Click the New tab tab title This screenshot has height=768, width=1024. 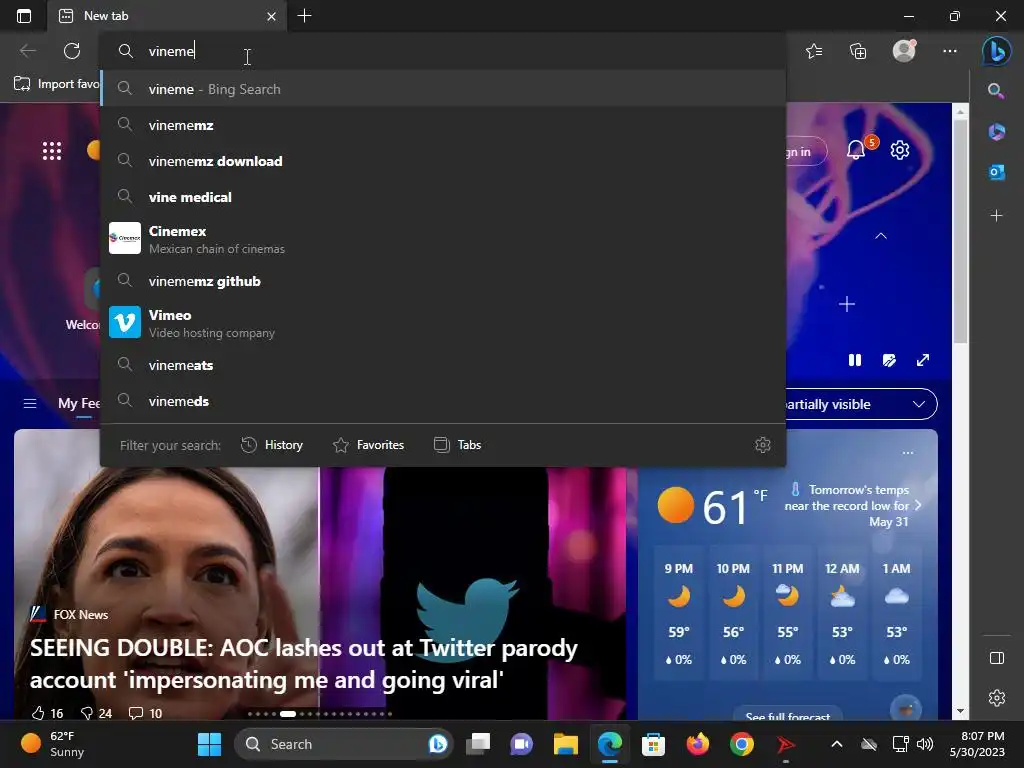(x=106, y=16)
